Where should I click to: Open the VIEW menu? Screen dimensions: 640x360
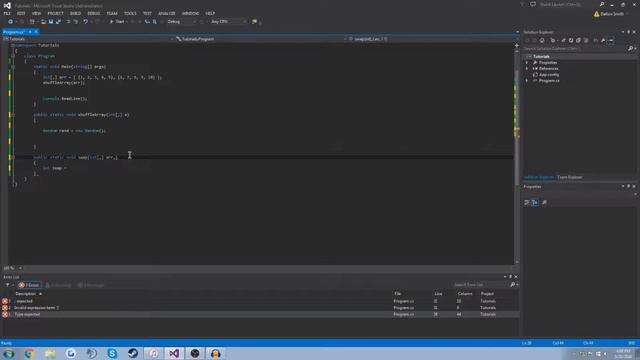click(x=36, y=13)
